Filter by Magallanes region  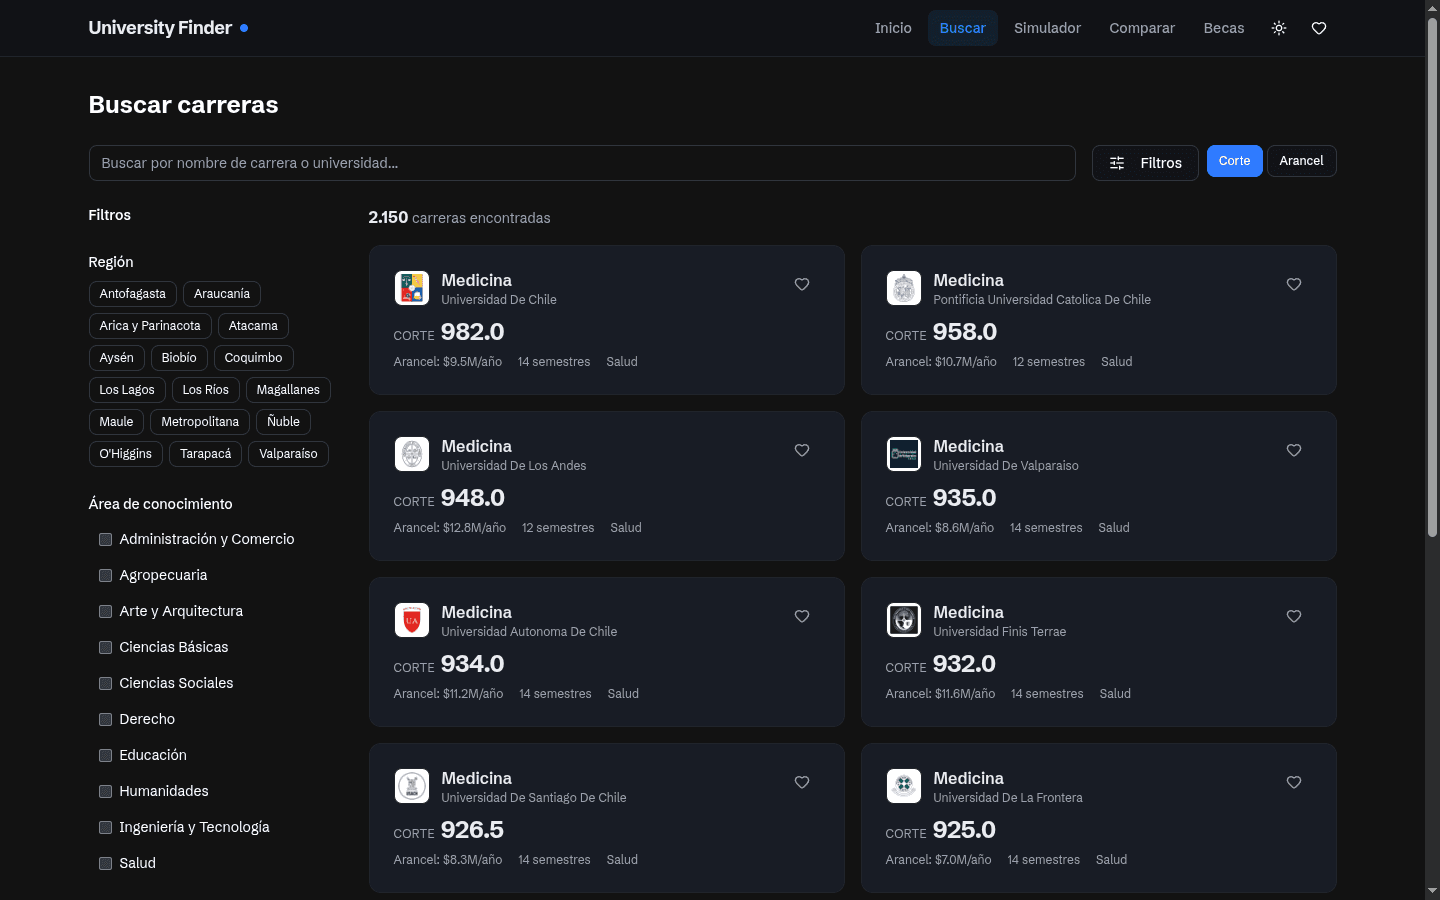point(288,390)
